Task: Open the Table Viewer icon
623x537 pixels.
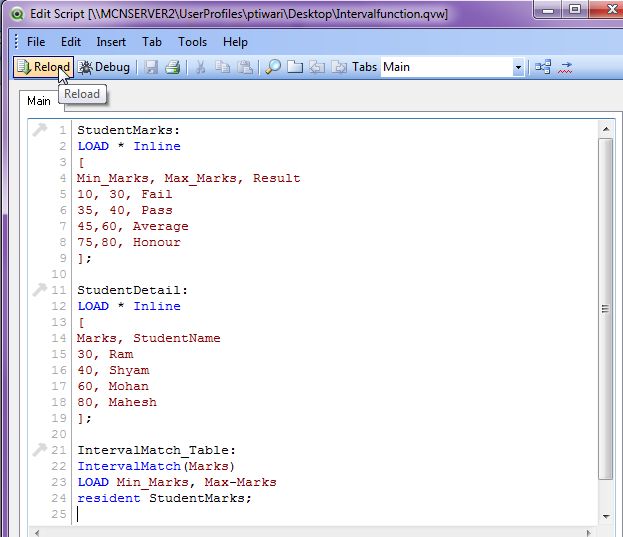Action: (x=543, y=67)
